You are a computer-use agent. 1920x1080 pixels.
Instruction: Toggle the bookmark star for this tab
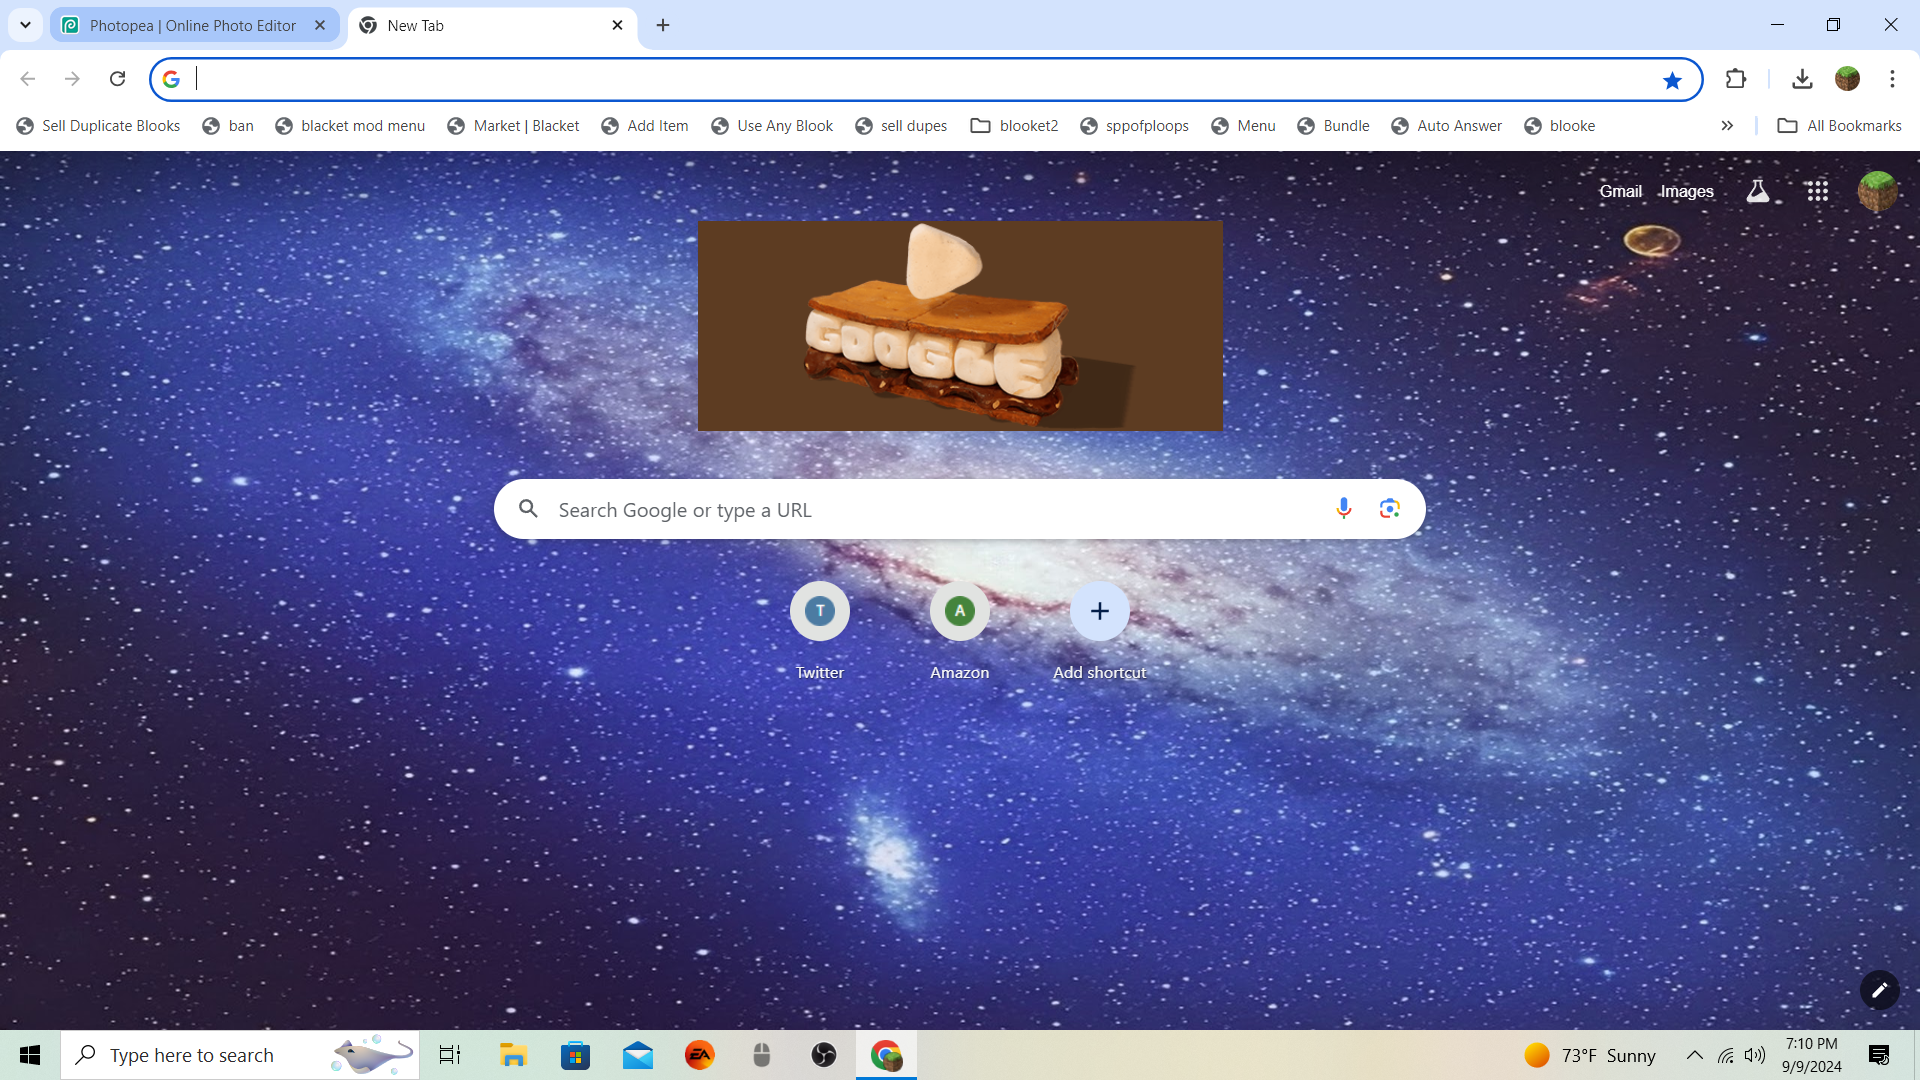click(x=1672, y=80)
